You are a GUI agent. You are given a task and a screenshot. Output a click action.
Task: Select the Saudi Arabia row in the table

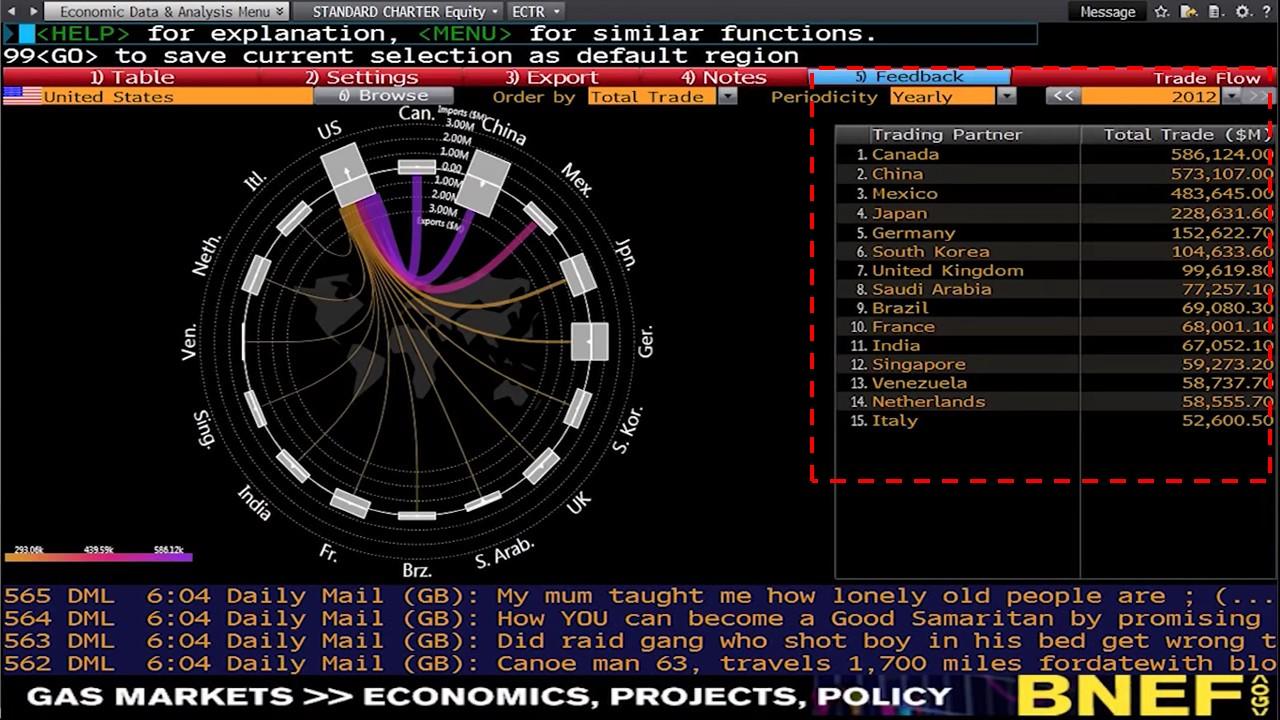[1055, 289]
